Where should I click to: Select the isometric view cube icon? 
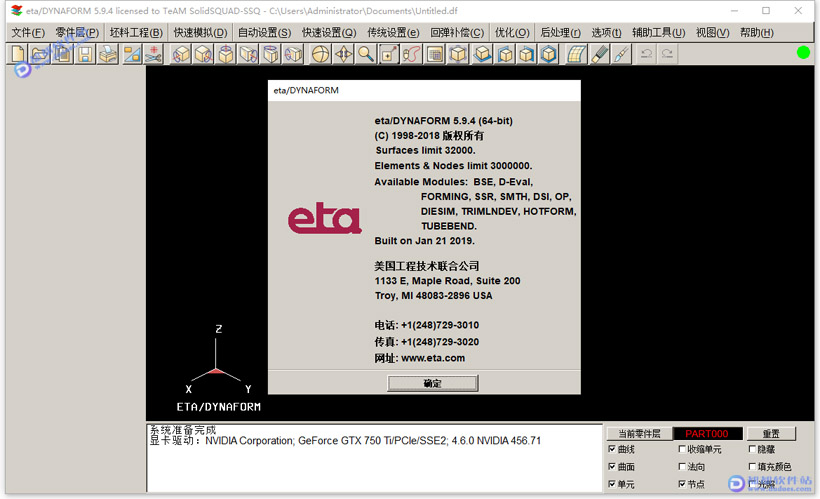[x=458, y=54]
